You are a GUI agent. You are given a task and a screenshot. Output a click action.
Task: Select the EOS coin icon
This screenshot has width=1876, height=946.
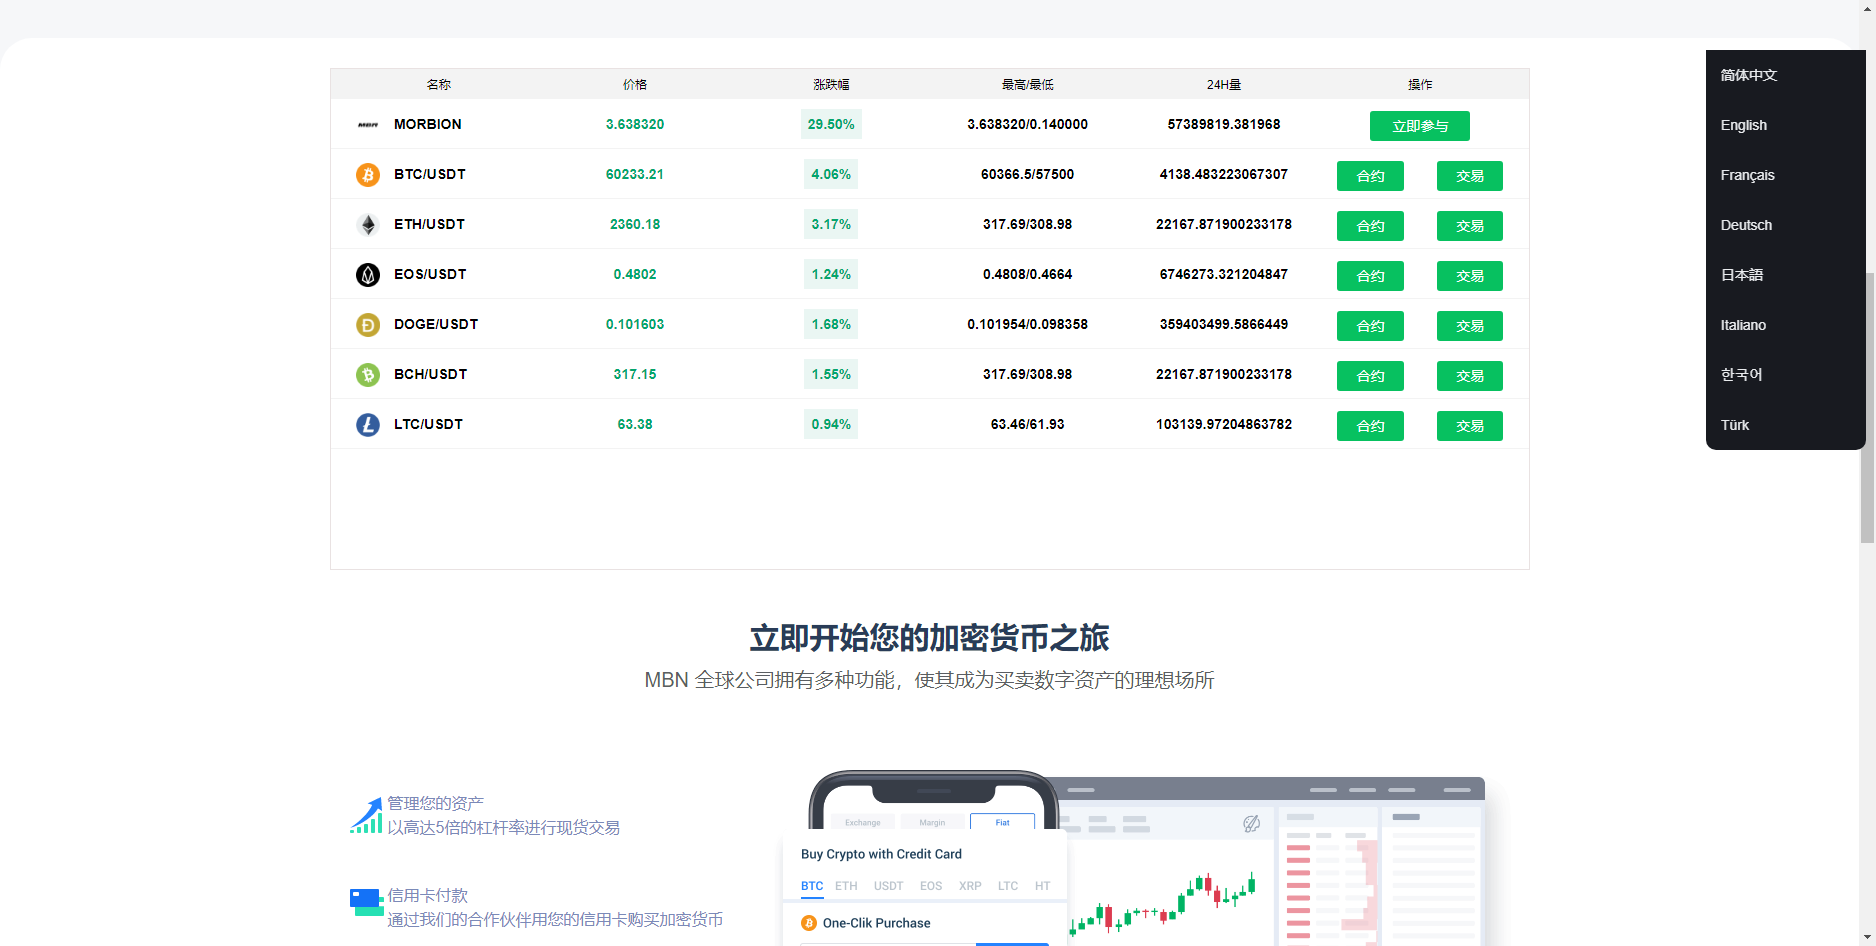click(x=367, y=274)
